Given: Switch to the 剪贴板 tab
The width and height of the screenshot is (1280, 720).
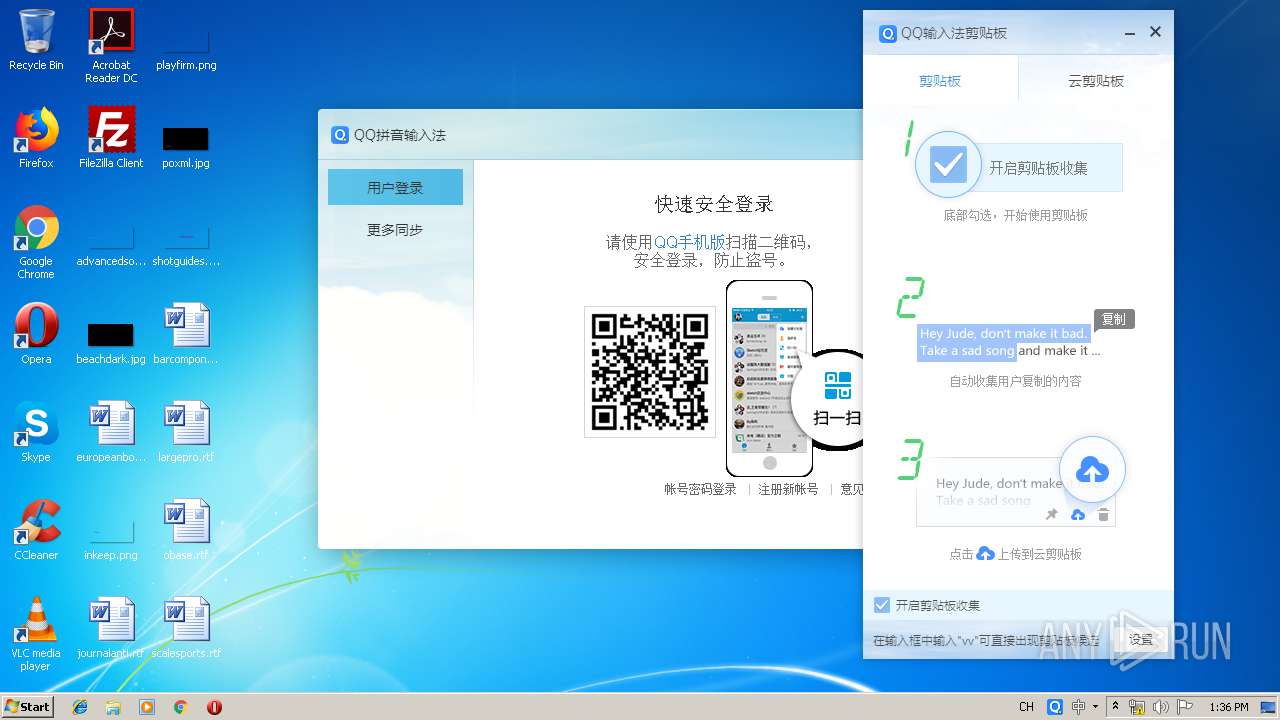Looking at the screenshot, I should tap(940, 81).
